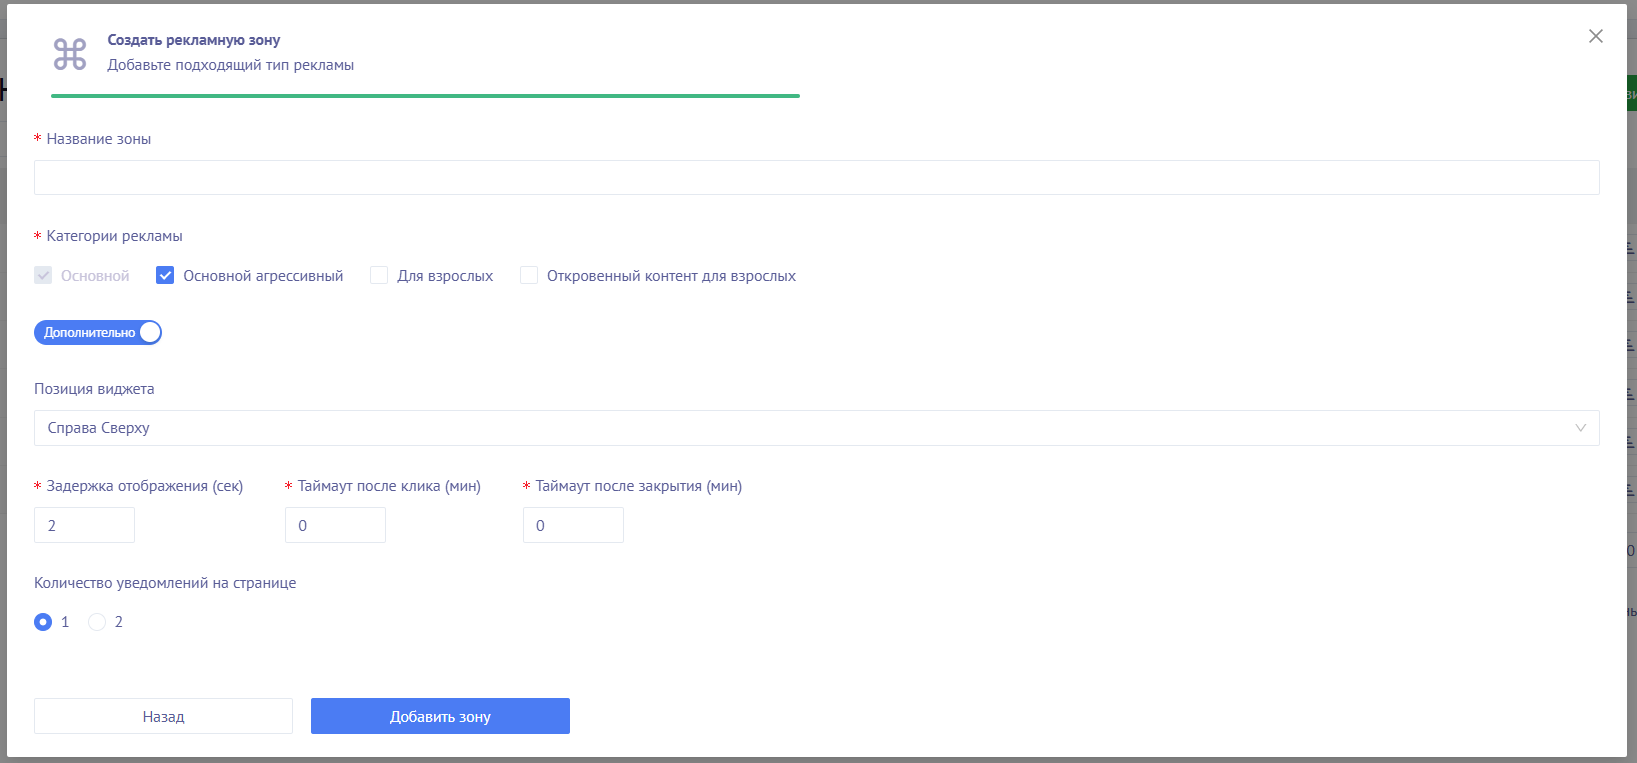Click the command symbol icon in header
Screen dimensions: 1637x763
70,54
